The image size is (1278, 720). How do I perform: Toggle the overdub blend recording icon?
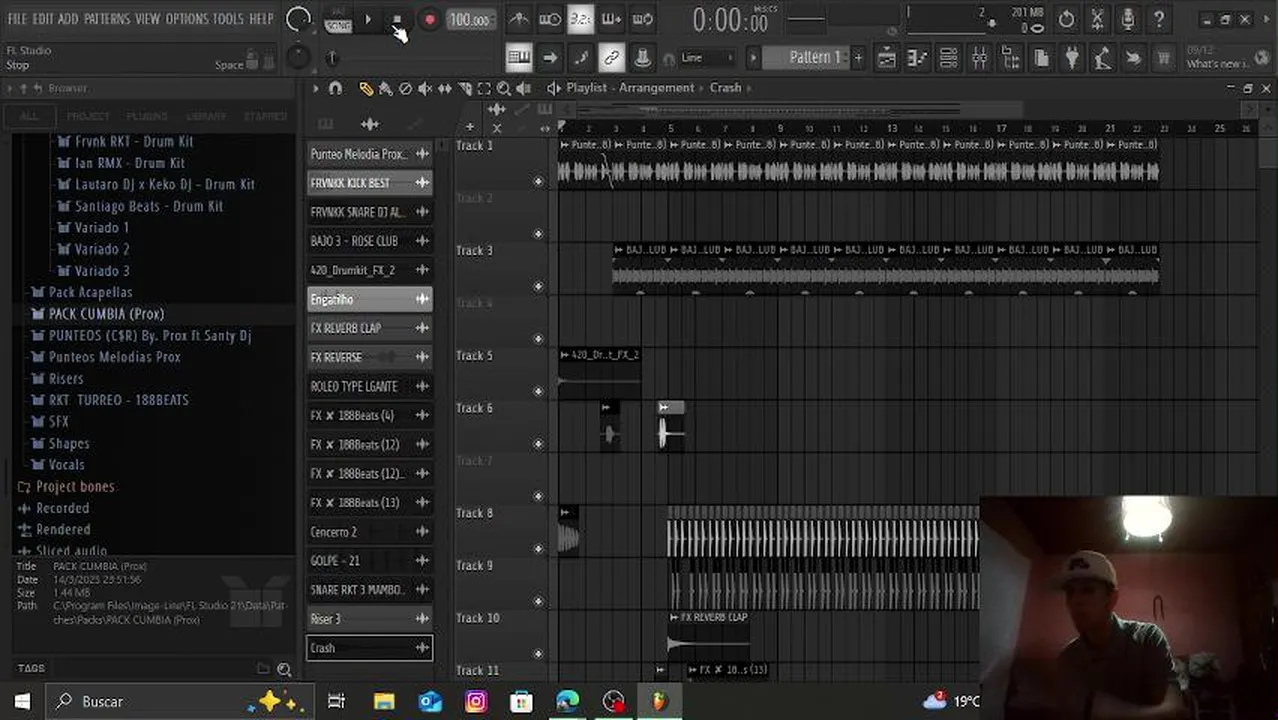pyautogui.click(x=612, y=19)
